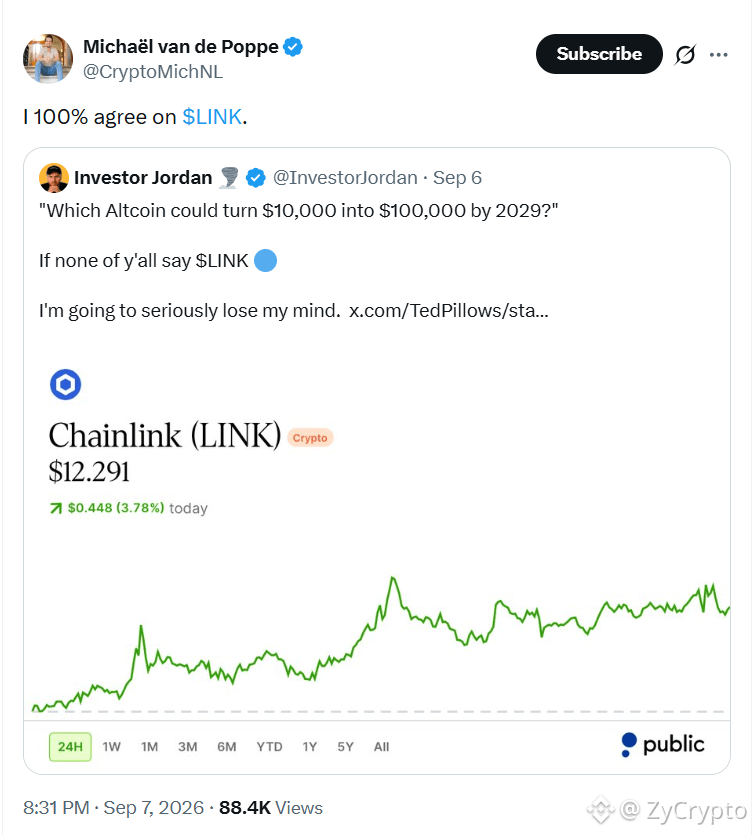Screen dimensions: 755x835
Task: Click the green up-arrow price change indicator
Action: [56, 509]
